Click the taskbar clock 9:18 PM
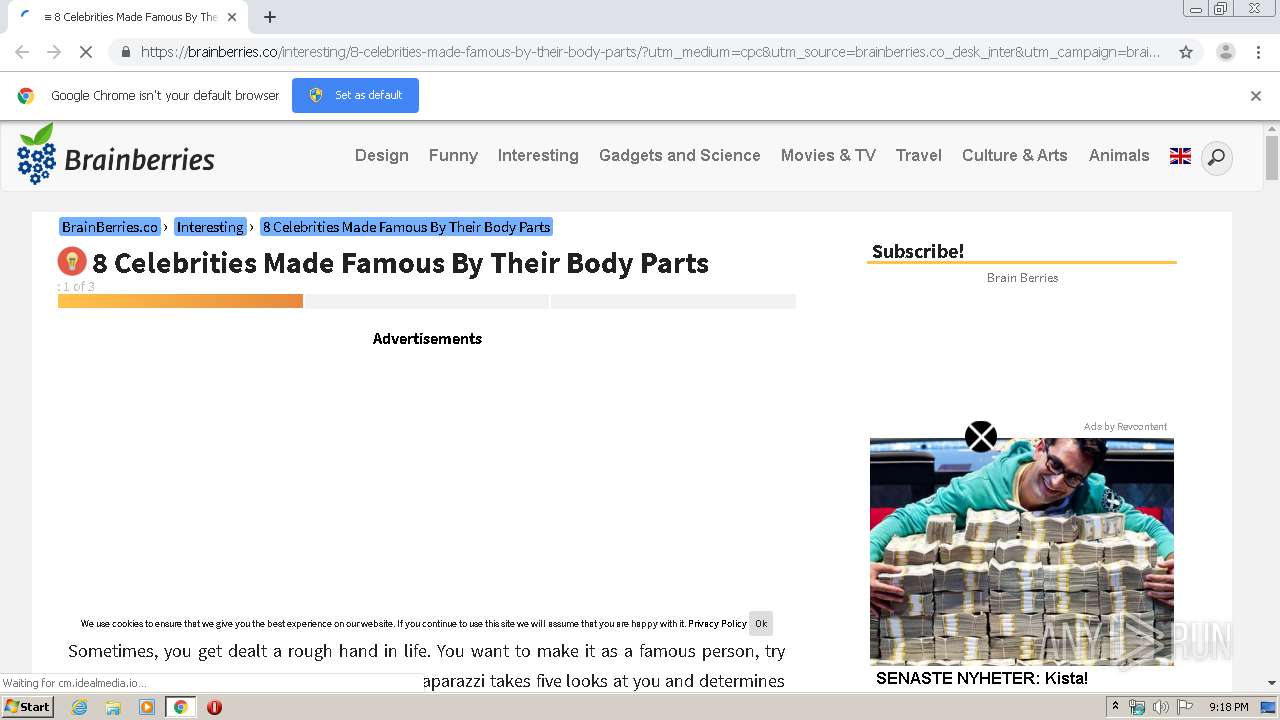This screenshot has height=720, width=1280. point(1228,707)
